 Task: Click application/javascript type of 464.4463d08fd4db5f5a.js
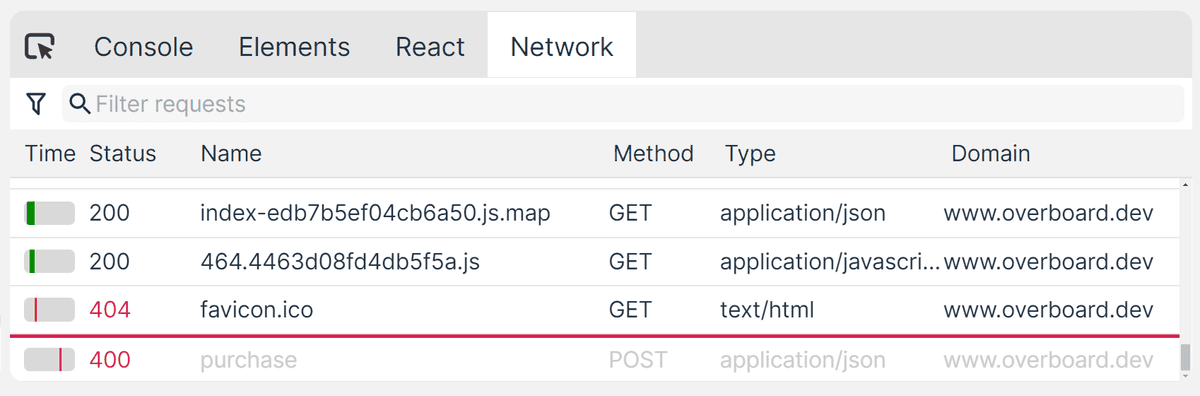830,261
